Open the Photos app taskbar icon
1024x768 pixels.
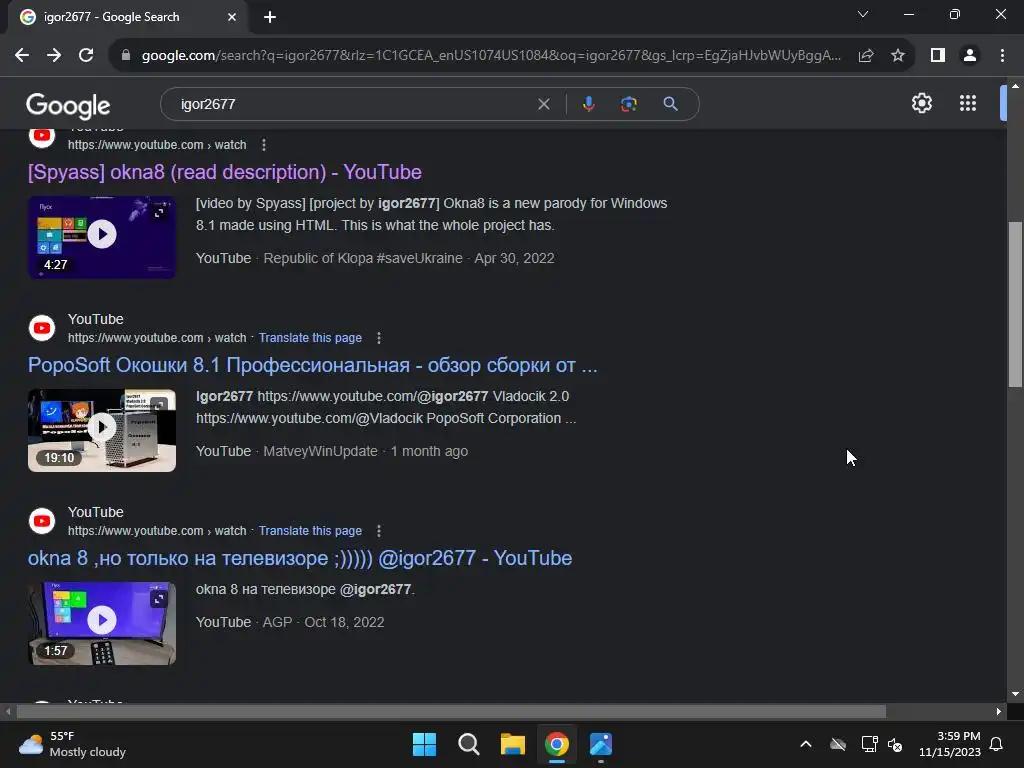tap(601, 744)
